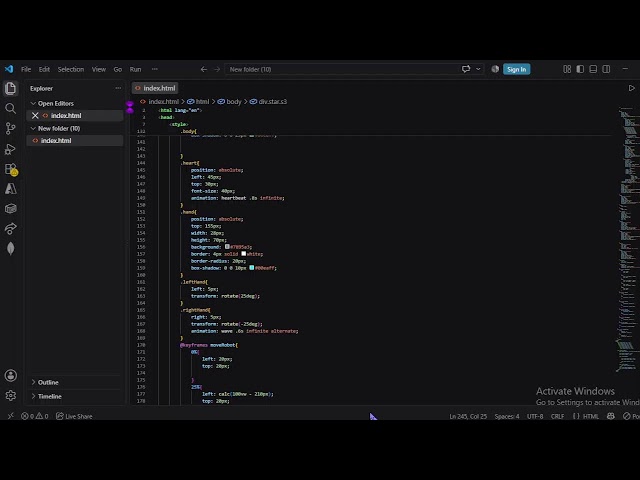Click the html breadcrumb item
The image size is (640, 480).
pos(202,102)
